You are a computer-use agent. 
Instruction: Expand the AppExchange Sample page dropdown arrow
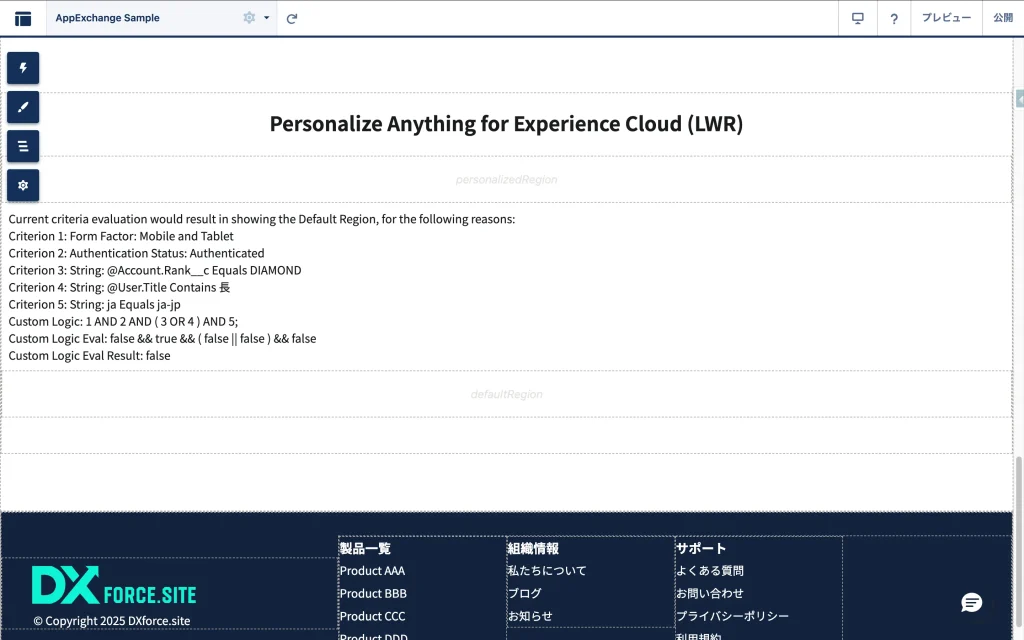(267, 18)
